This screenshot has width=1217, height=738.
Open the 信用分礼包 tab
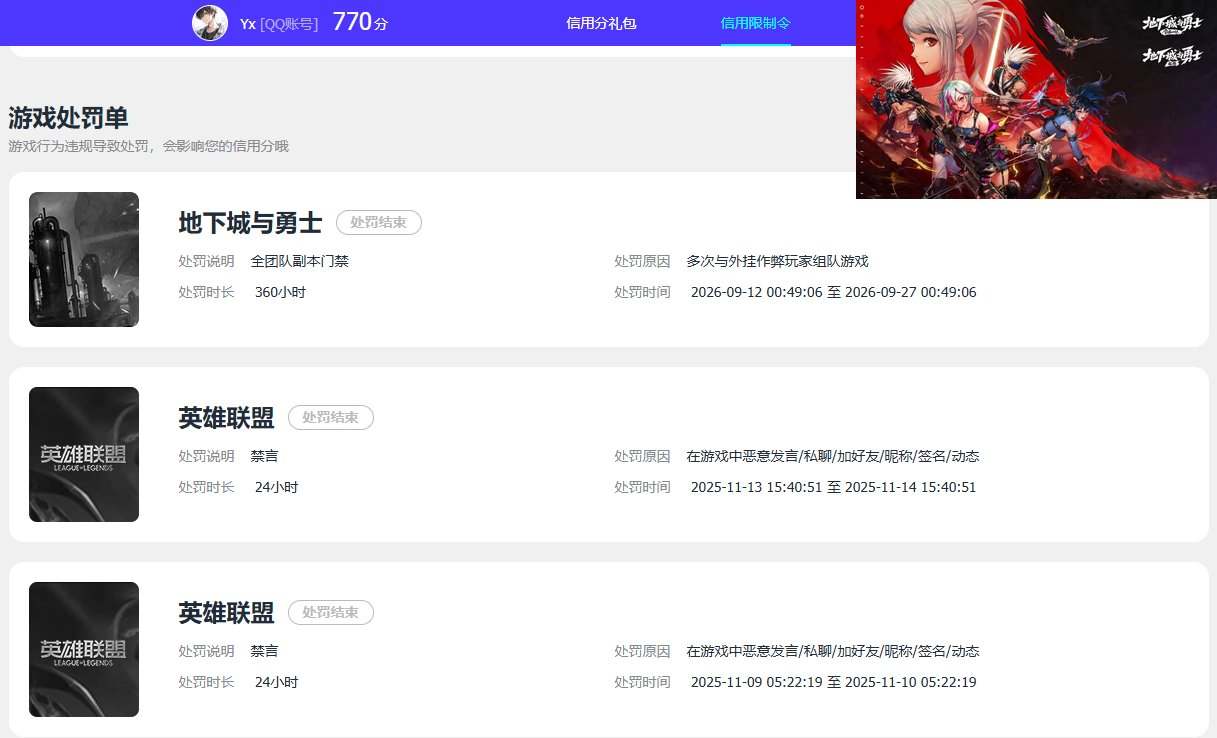click(x=601, y=23)
